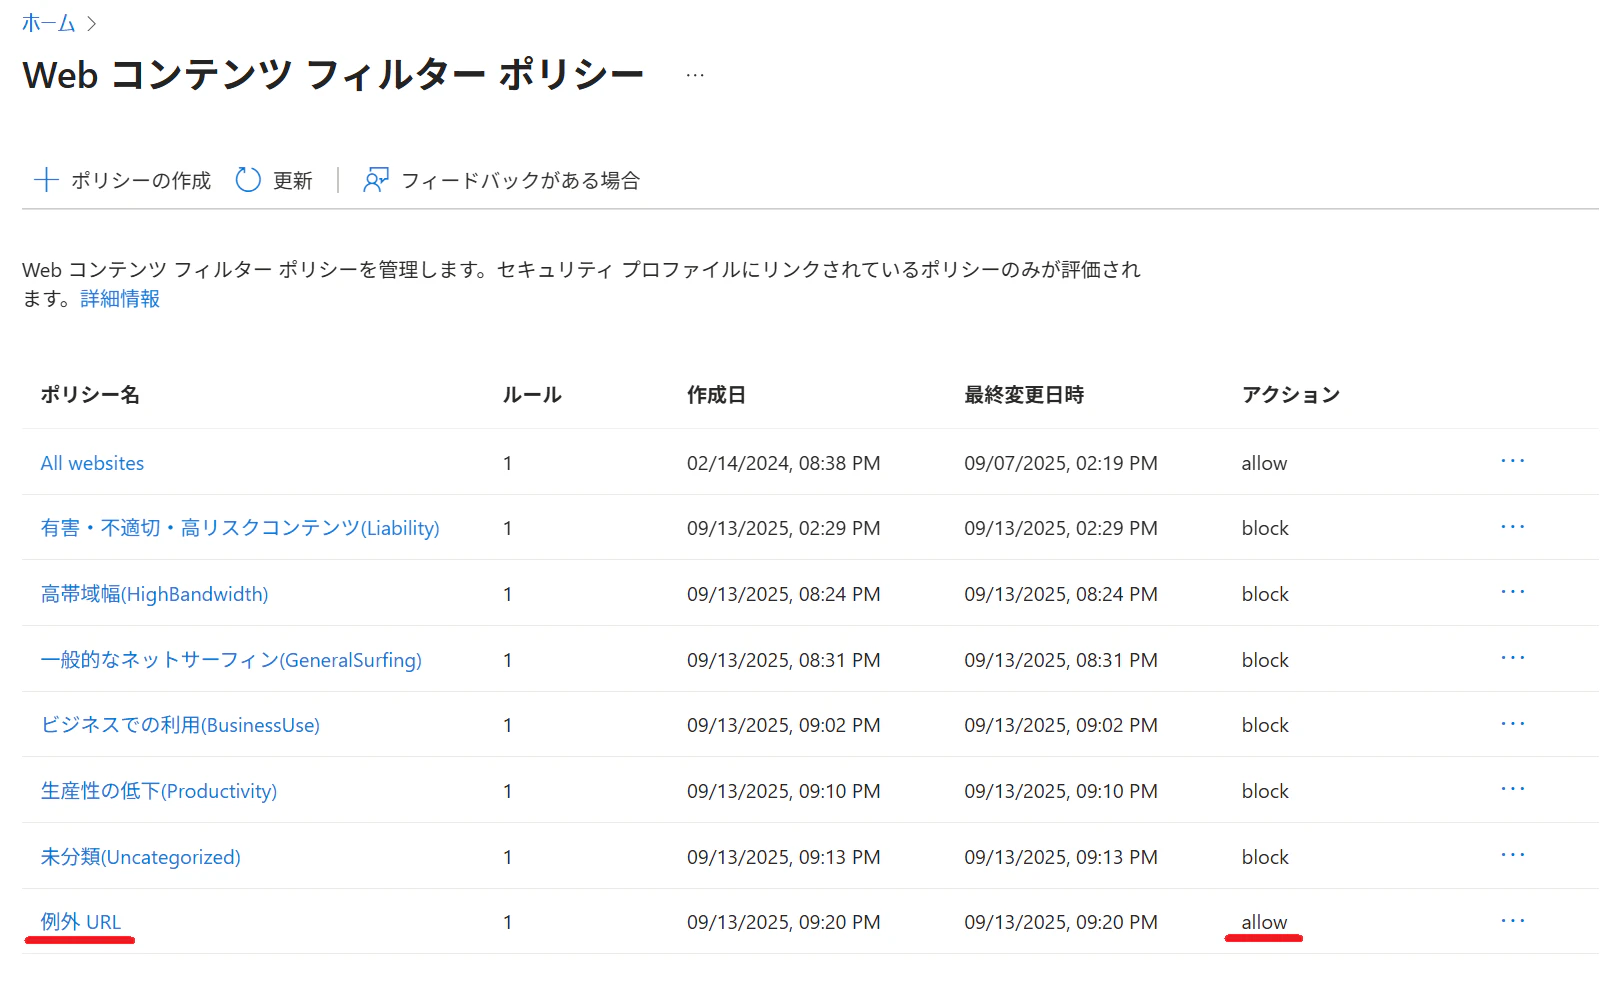The height and width of the screenshot is (995, 1606).
Task: Open the ビジネスでの利用(BusinessUse) policy
Action: (180, 725)
